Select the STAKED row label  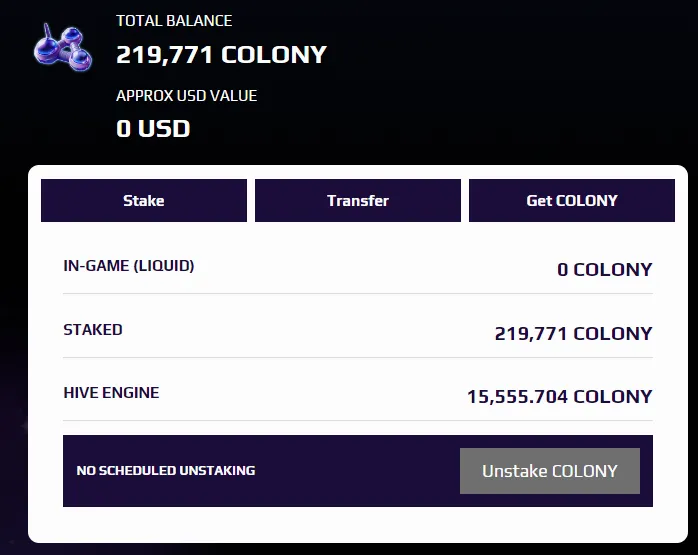[x=93, y=330]
